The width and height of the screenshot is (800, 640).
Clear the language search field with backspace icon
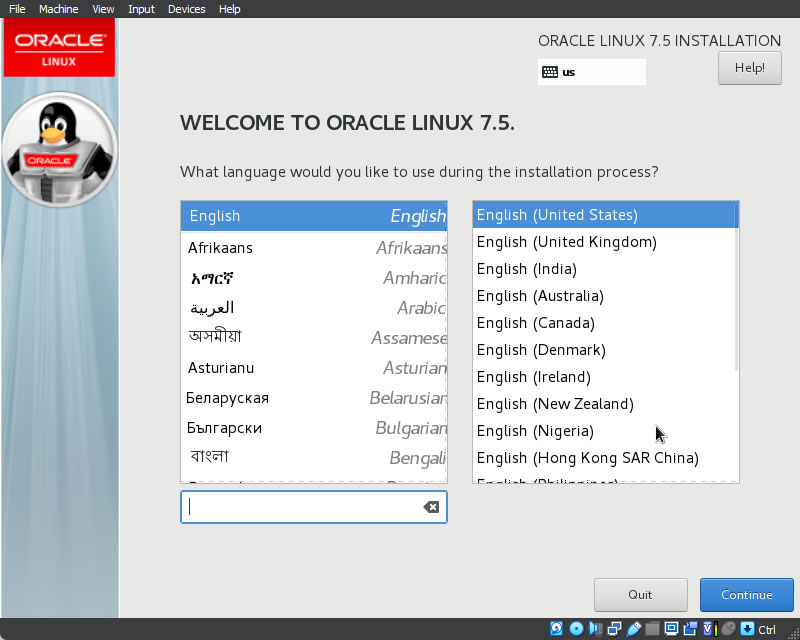pyautogui.click(x=431, y=507)
